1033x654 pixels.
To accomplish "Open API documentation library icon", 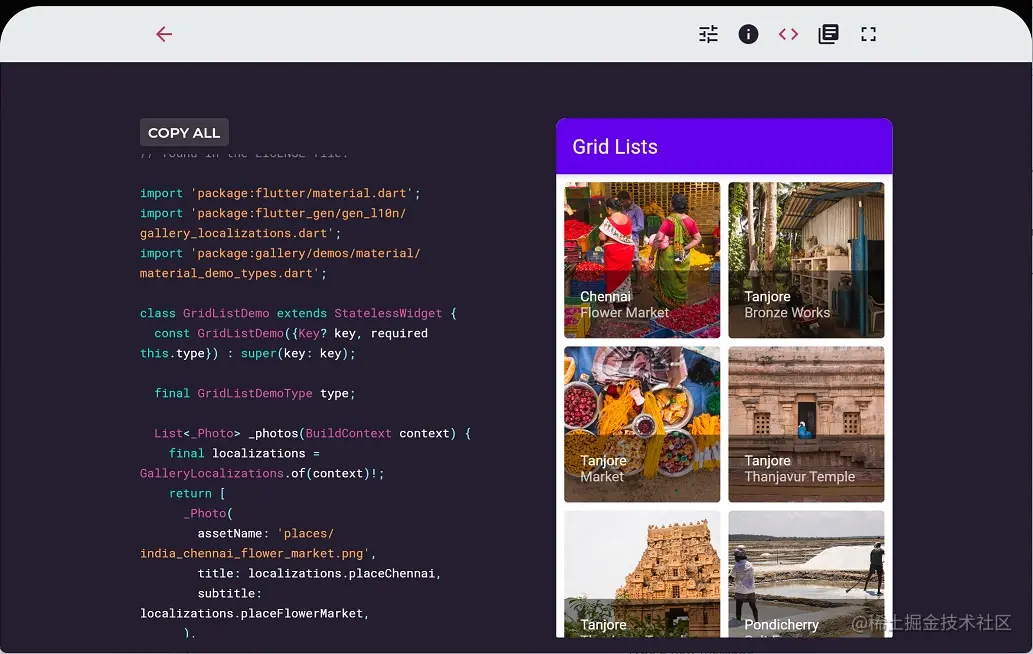I will pyautogui.click(x=828, y=34).
